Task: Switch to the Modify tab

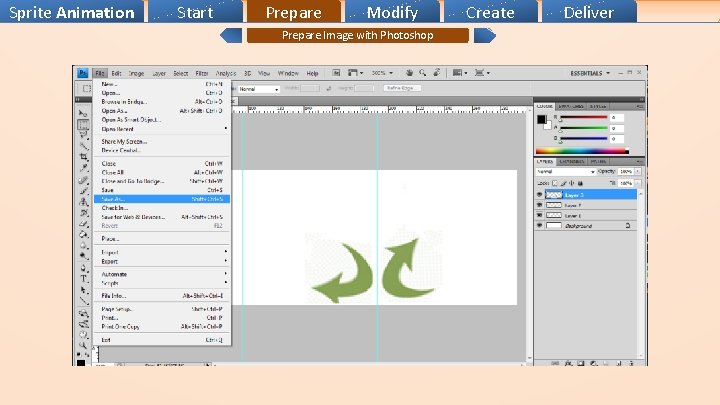Action: (392, 12)
